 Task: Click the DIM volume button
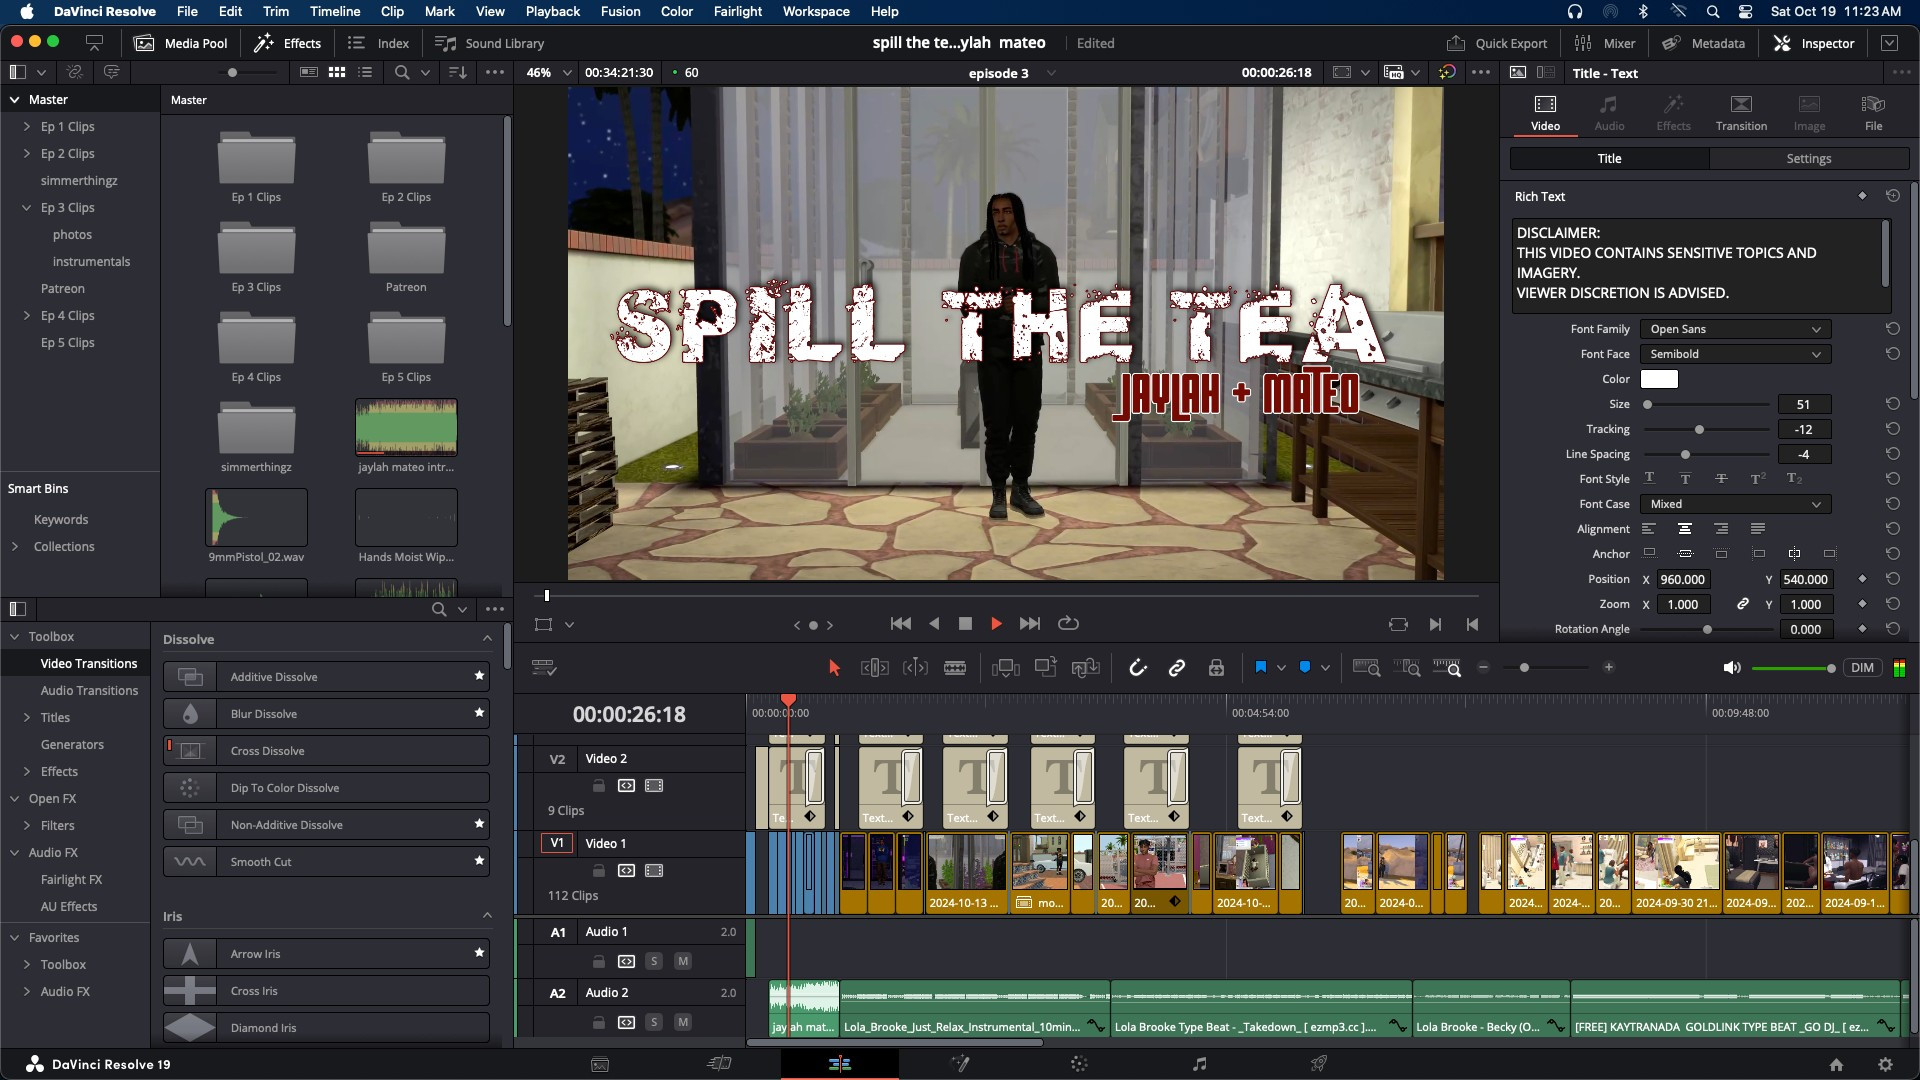click(x=1862, y=668)
